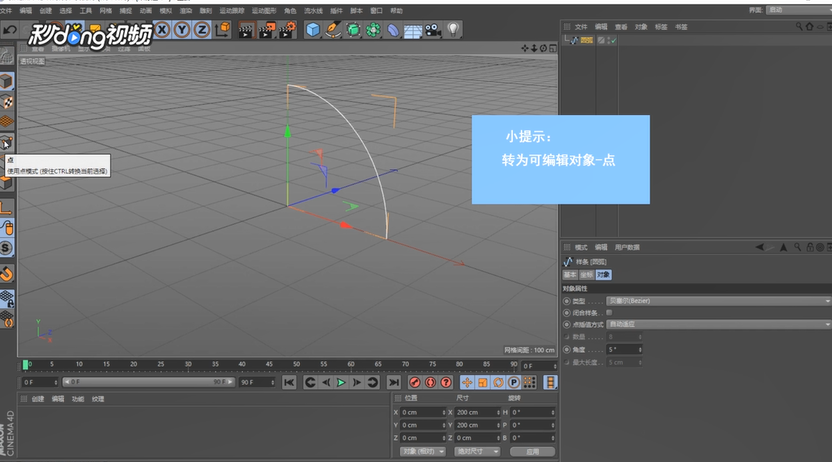832x462 pixels.
Task: Click viewport move pan icon
Action: 525,48
